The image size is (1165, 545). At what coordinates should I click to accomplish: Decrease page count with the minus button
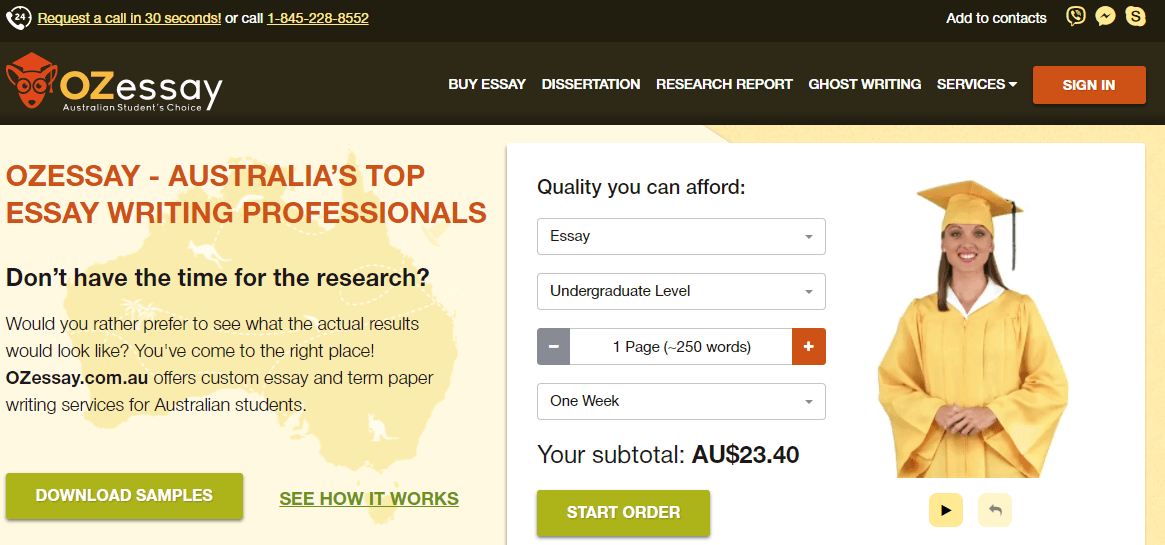pyautogui.click(x=554, y=347)
